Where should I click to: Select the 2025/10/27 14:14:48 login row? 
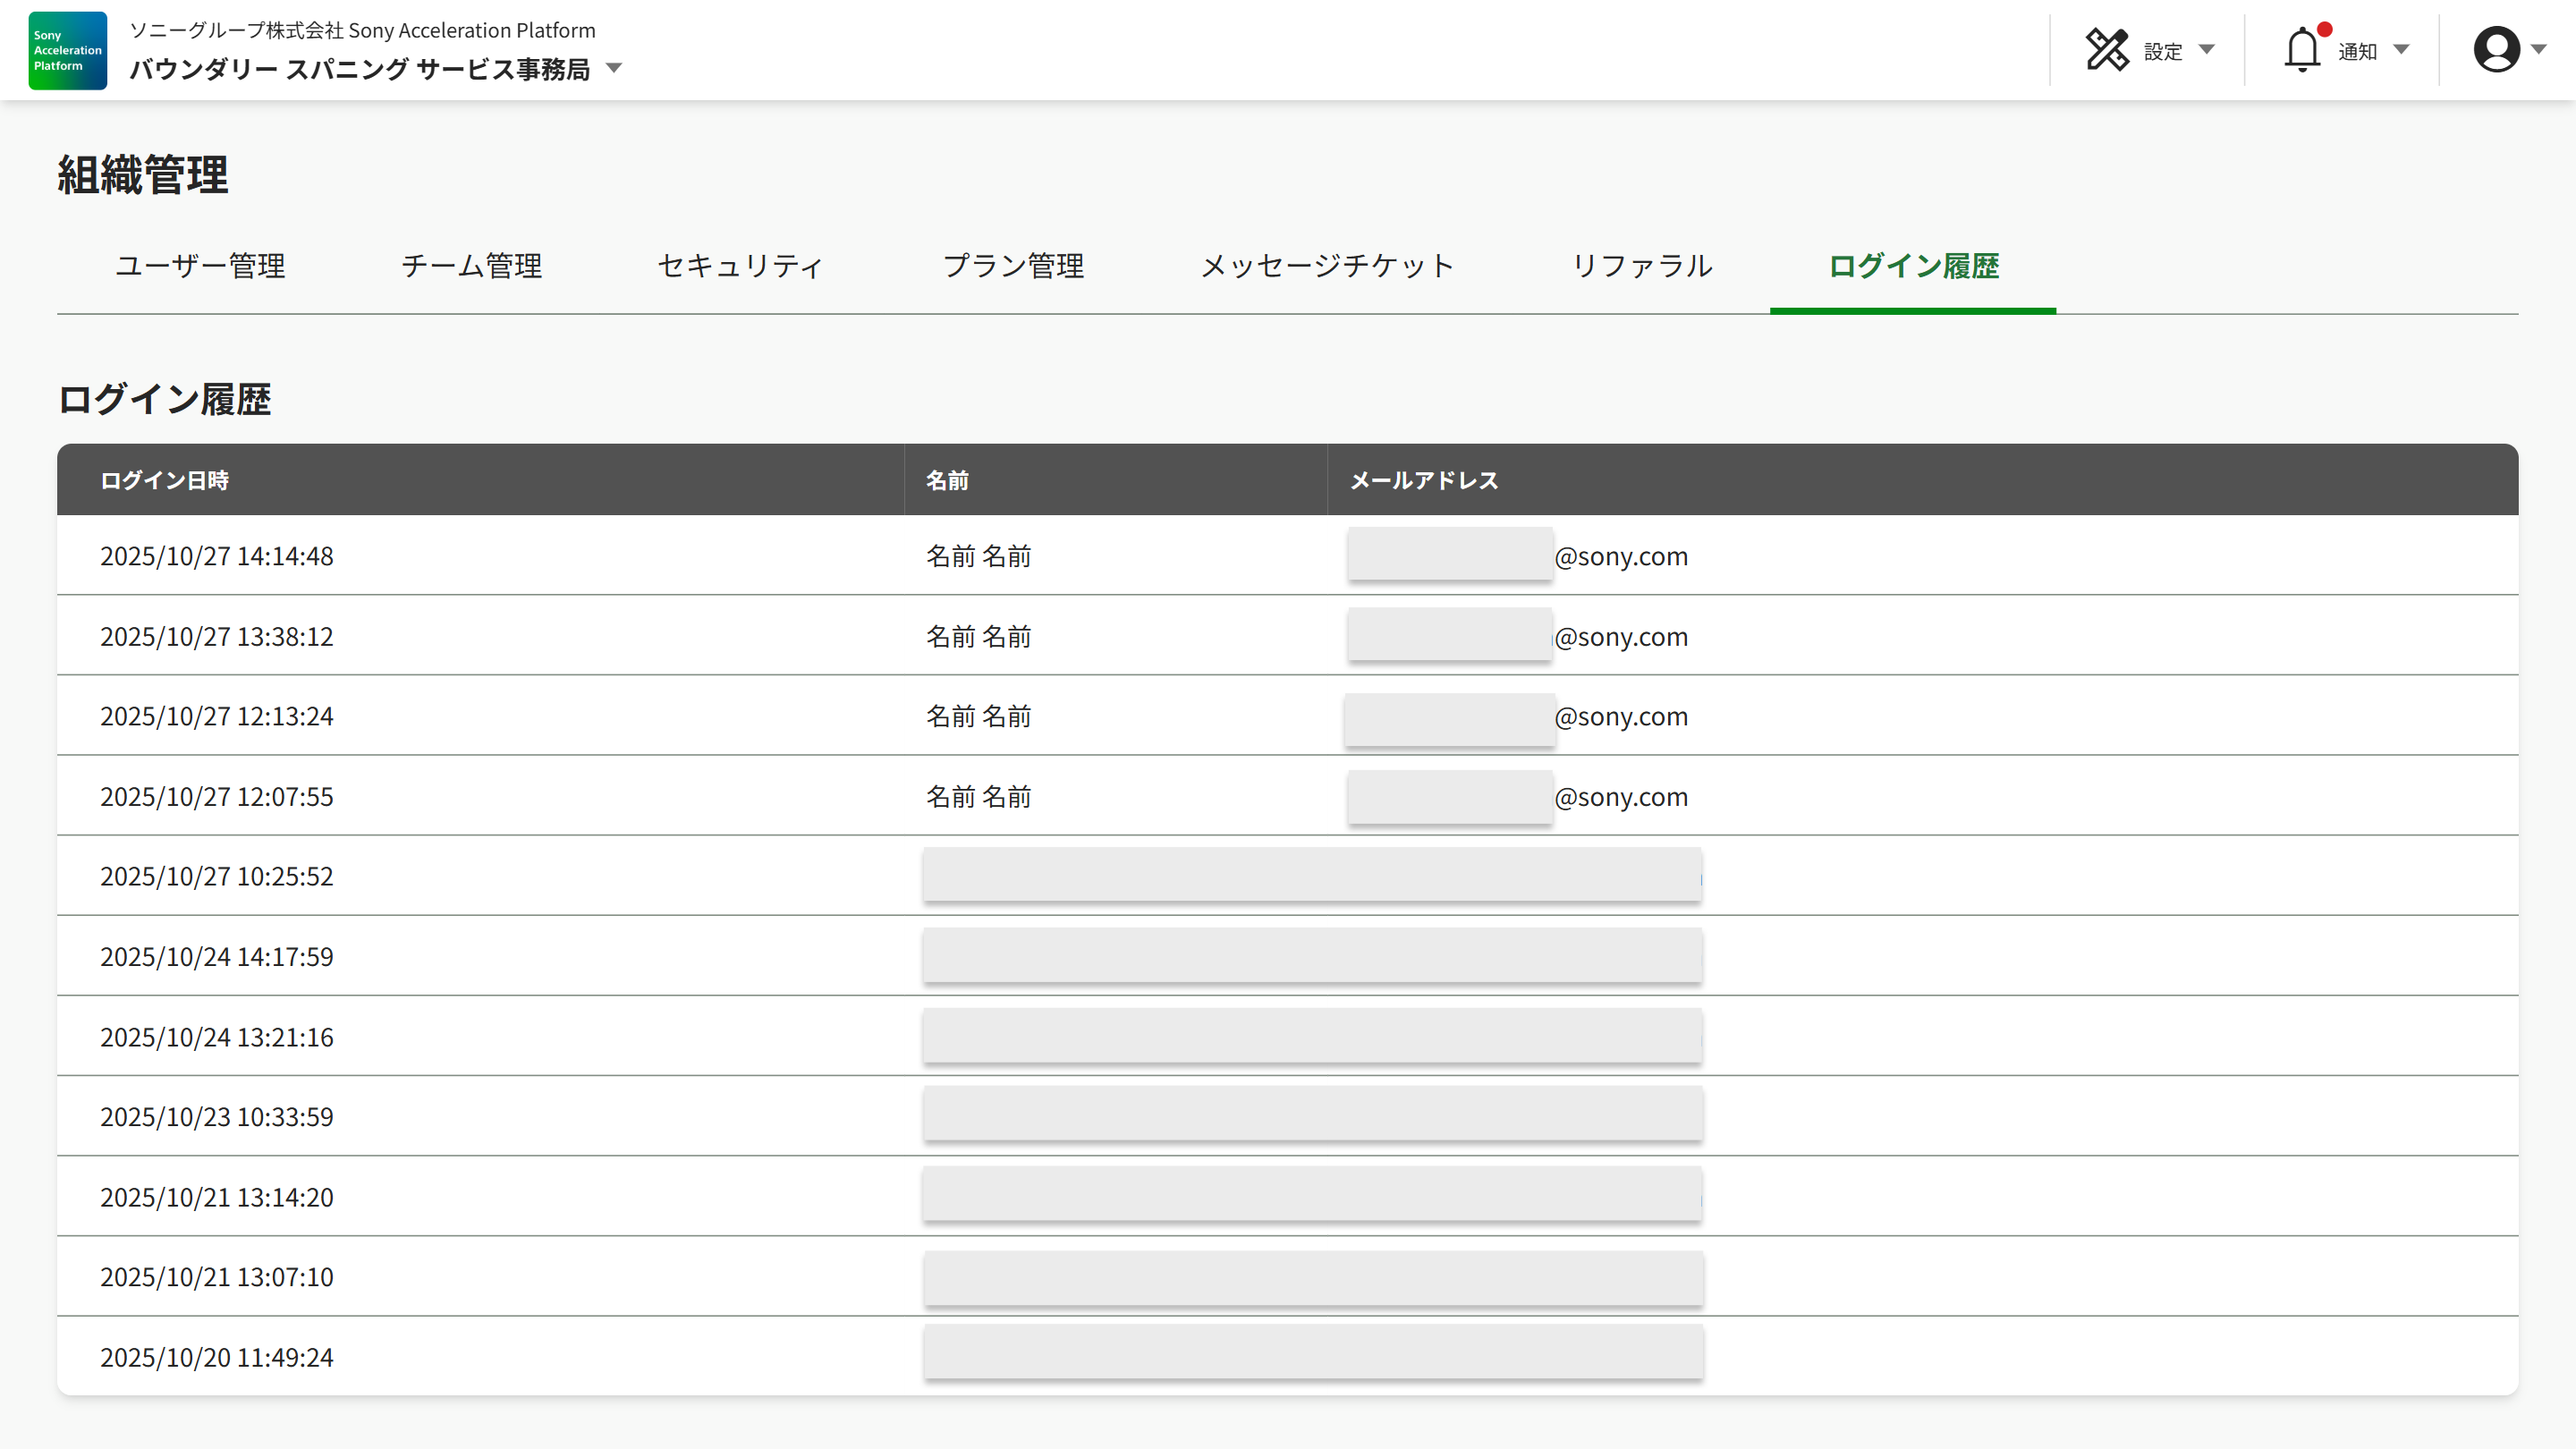point(217,556)
